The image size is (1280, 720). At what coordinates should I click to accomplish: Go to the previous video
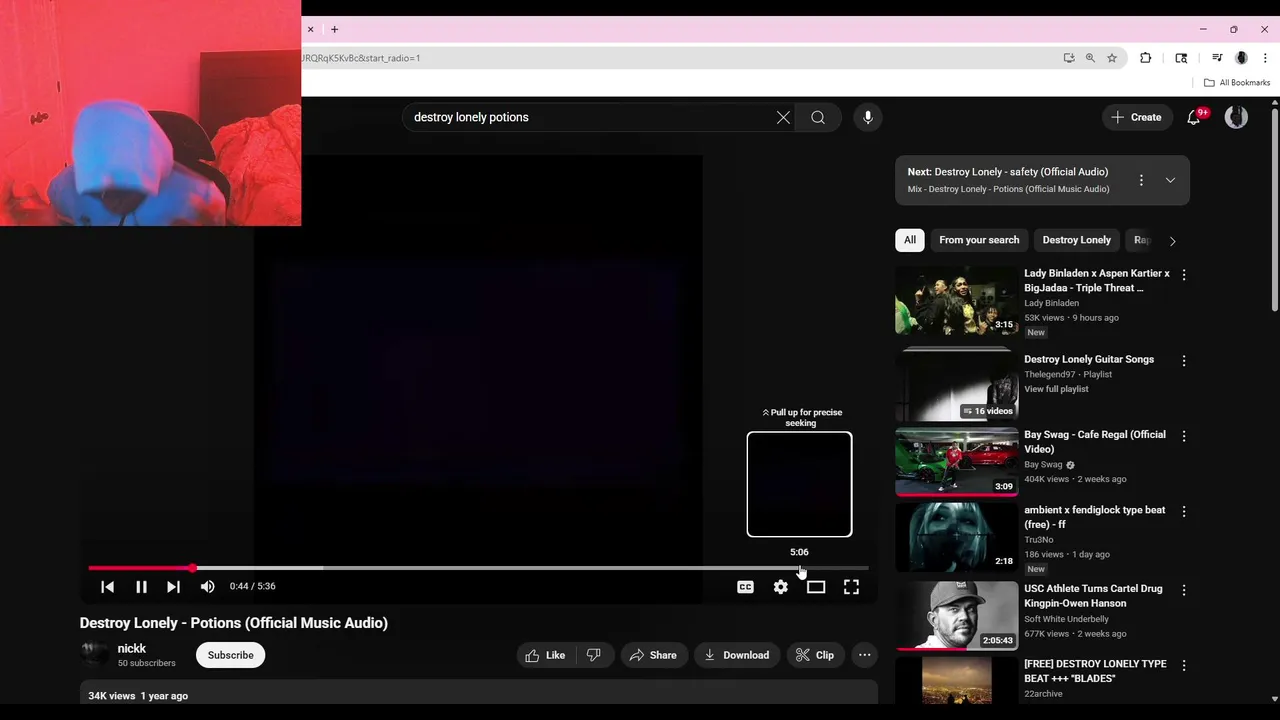[x=107, y=587]
